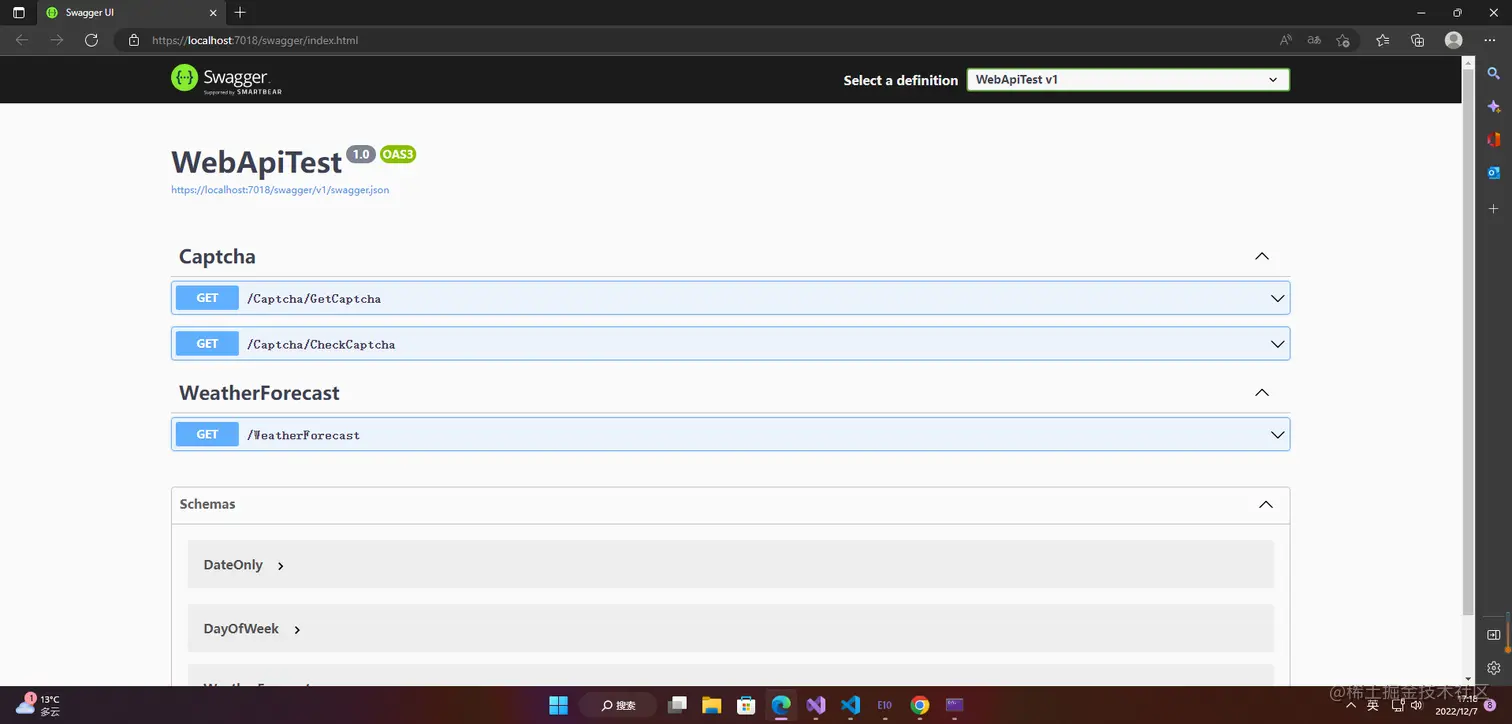Image resolution: width=1512 pixels, height=724 pixels.
Task: Open the browser profile avatar
Action: pos(1454,40)
